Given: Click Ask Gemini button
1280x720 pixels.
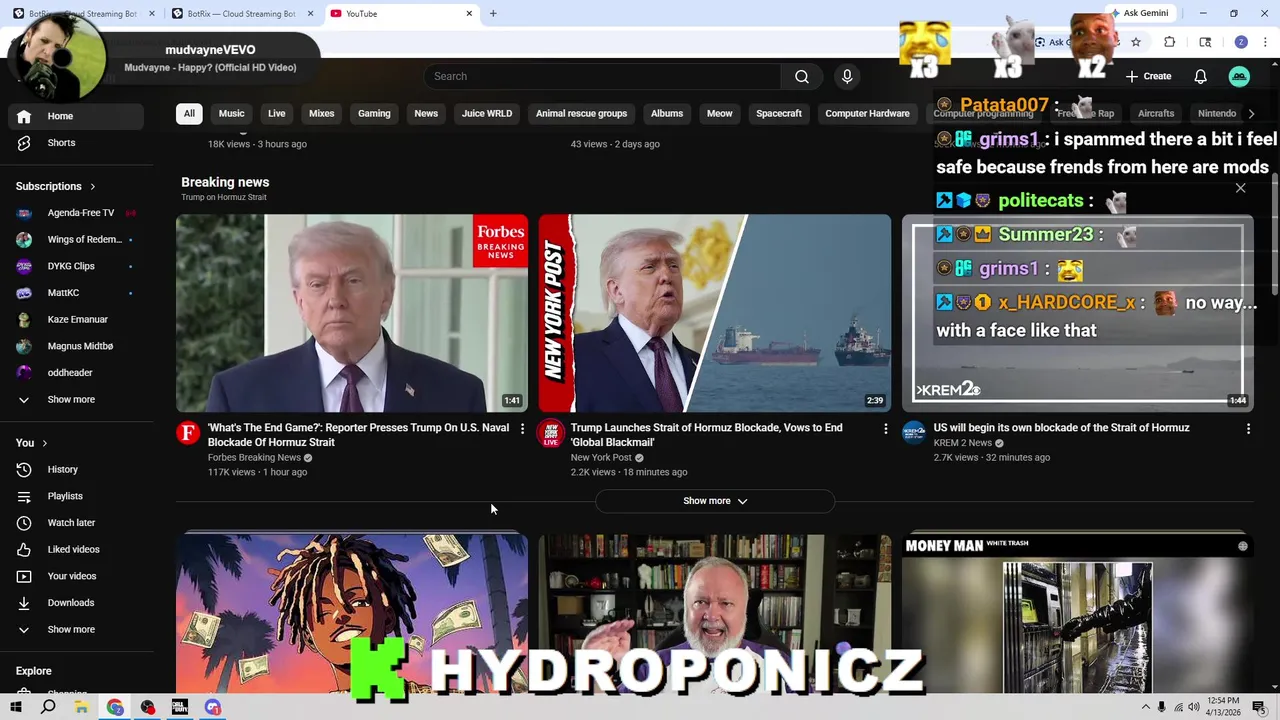Looking at the screenshot, I should 1139,14.
